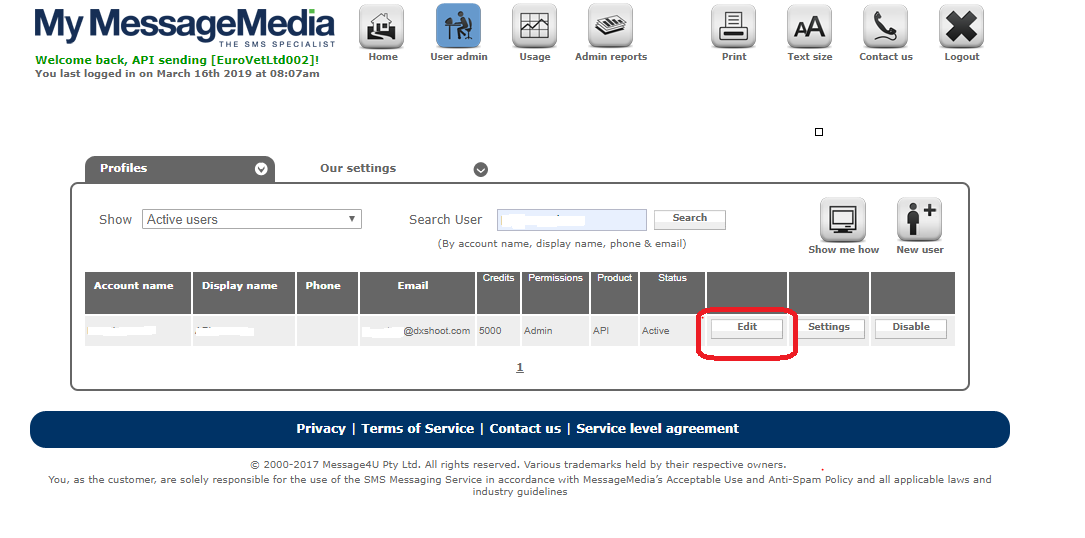1085x538 pixels.
Task: Click the Display name column header
Action: point(244,292)
